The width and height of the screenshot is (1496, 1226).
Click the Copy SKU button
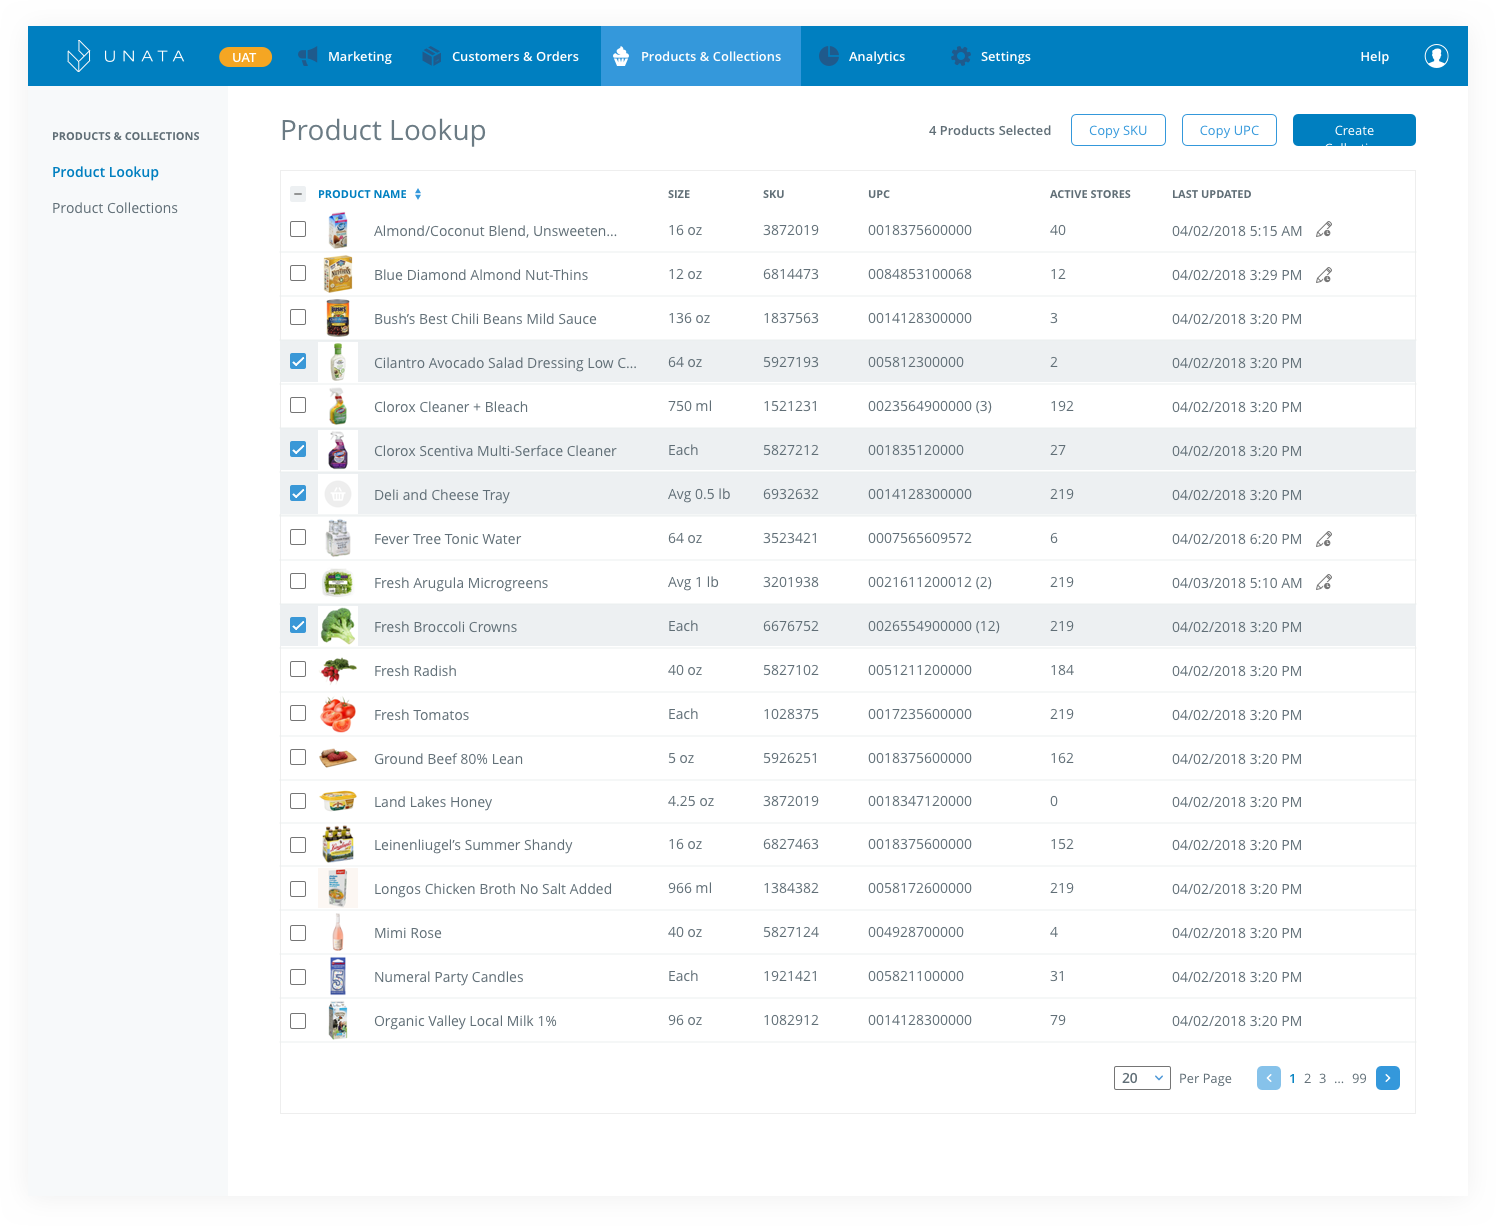[x=1118, y=130]
